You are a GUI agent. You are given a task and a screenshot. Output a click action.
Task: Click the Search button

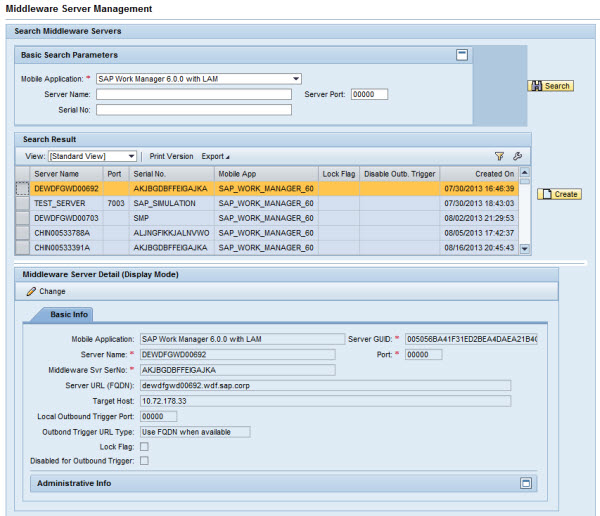click(551, 86)
